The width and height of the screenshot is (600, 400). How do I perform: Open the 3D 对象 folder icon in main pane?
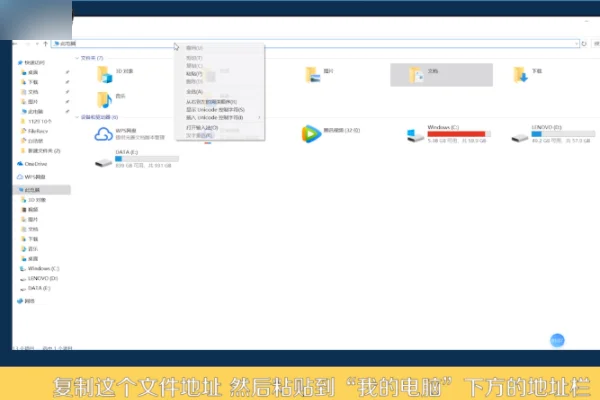(104, 74)
